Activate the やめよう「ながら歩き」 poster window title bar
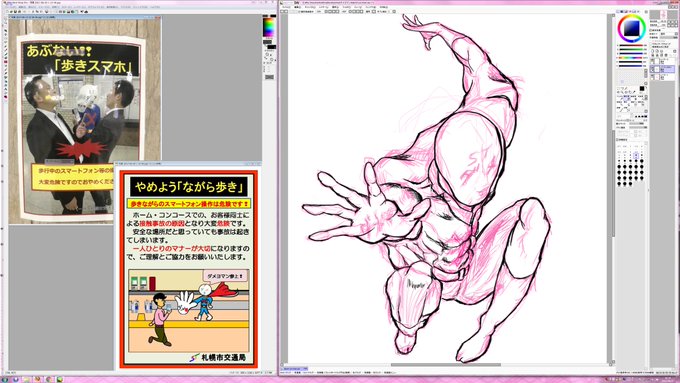Image resolution: width=680 pixels, height=383 pixels. coord(188,164)
